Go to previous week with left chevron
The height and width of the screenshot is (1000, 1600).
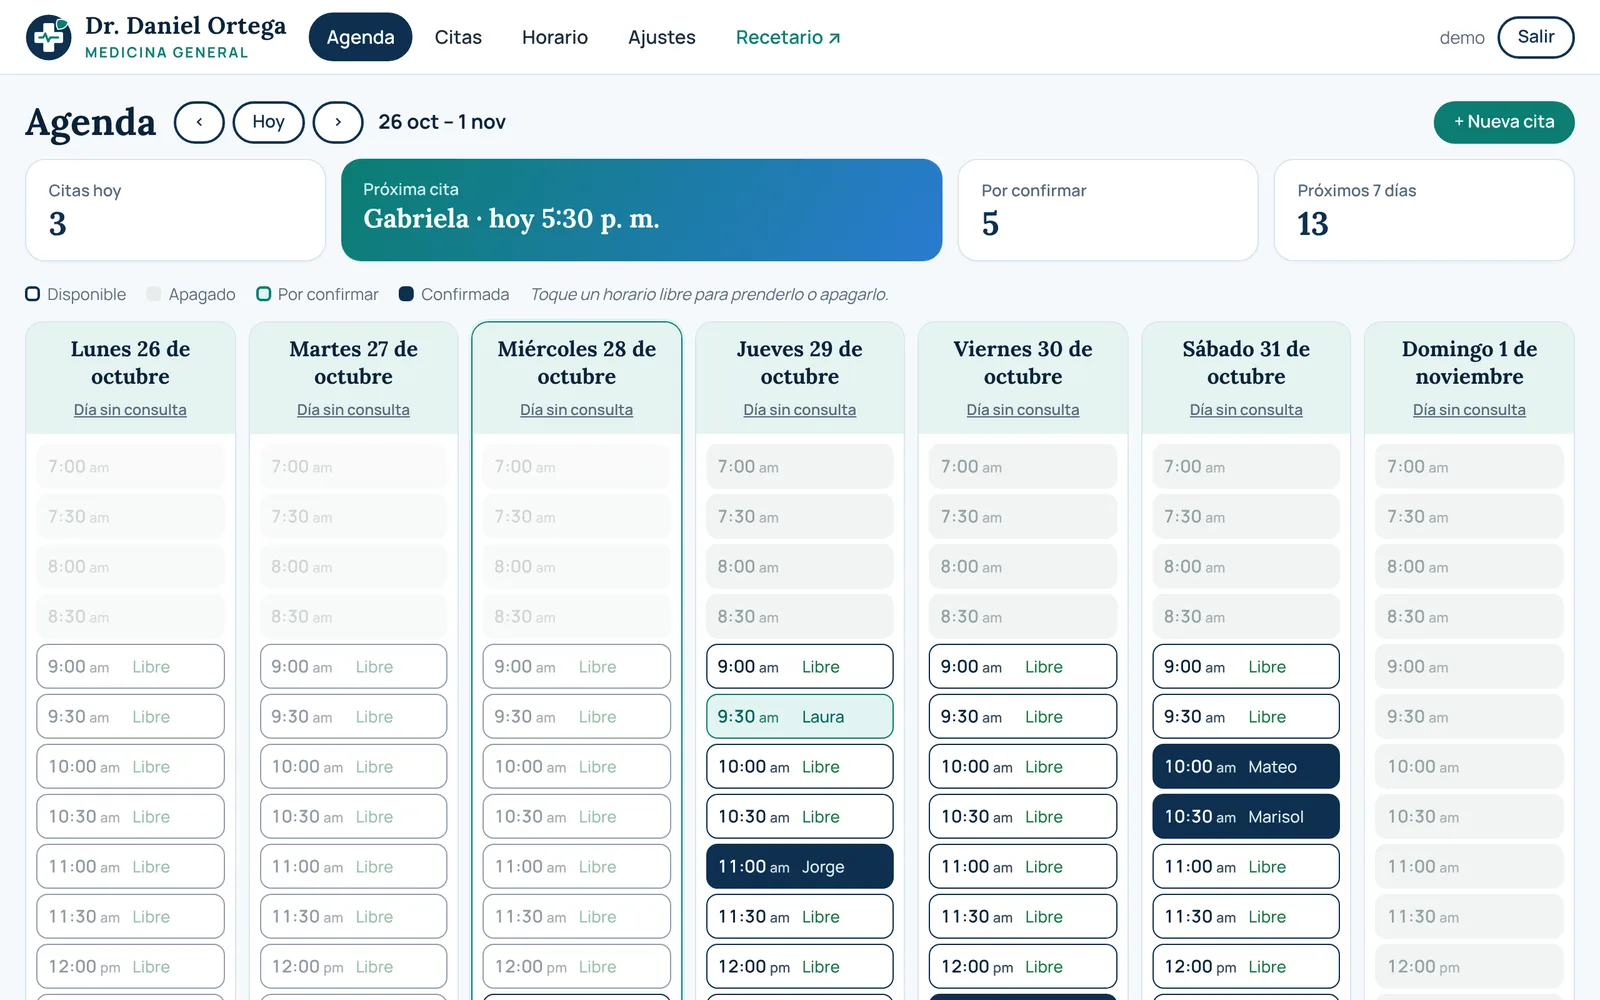[199, 122]
